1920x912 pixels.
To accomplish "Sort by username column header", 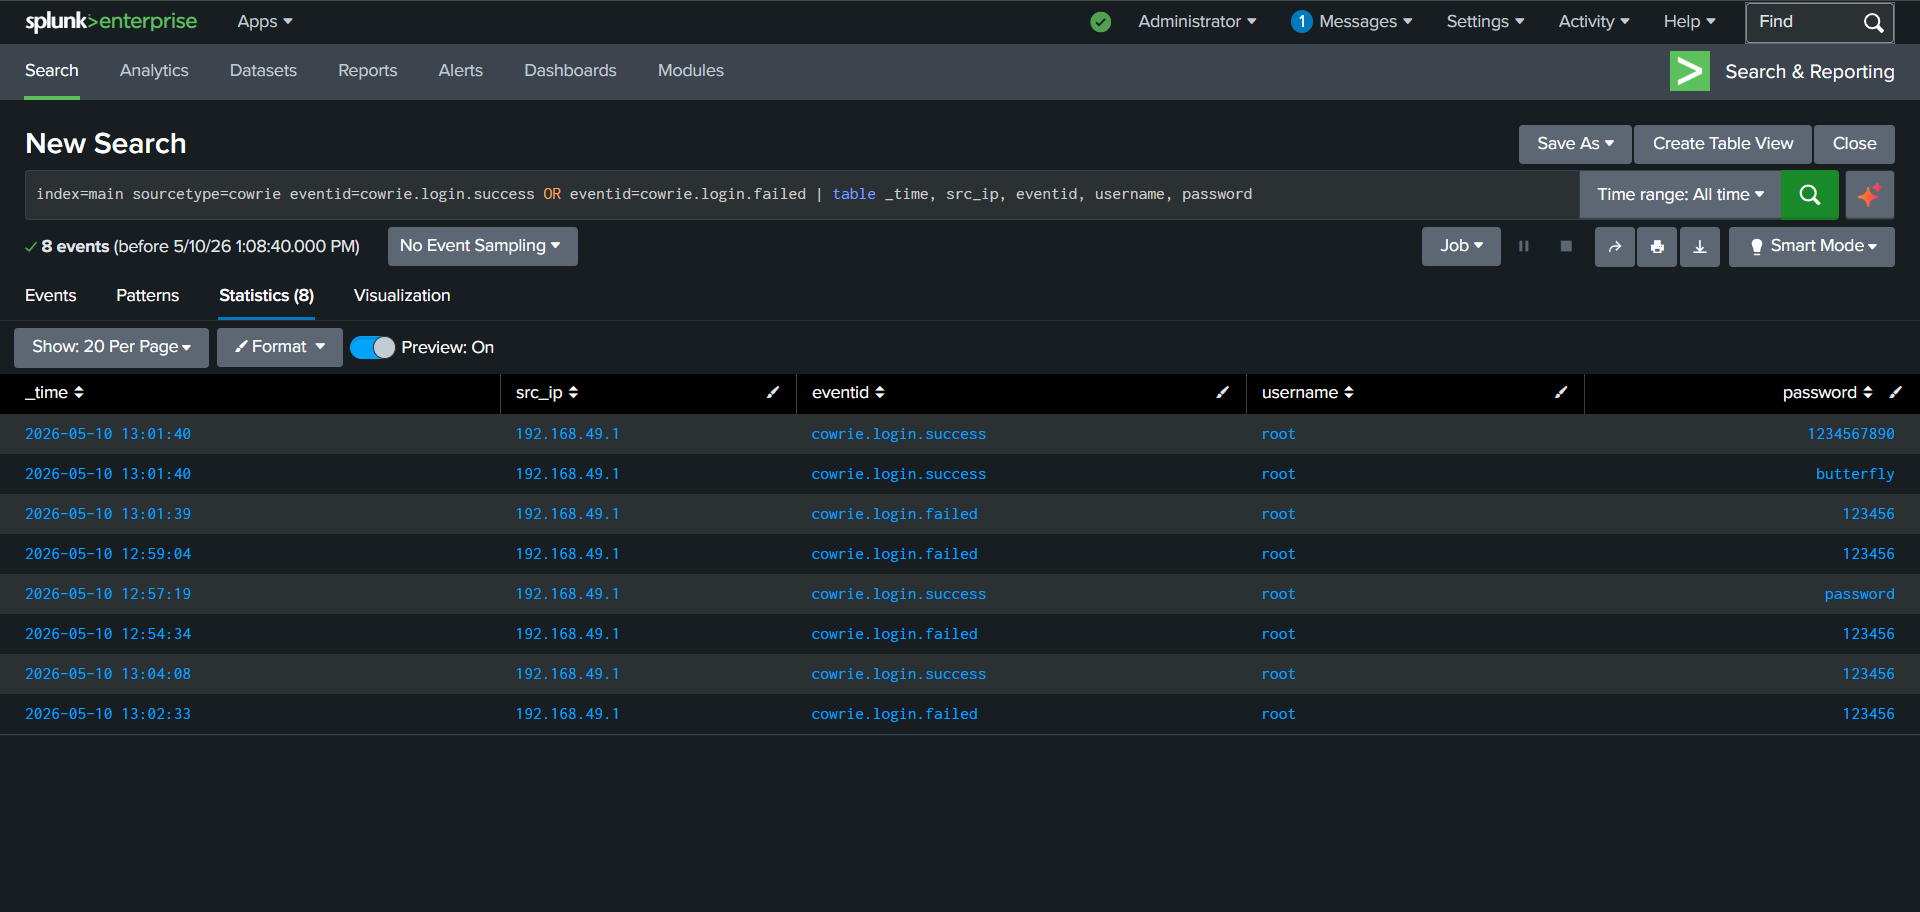I will (1307, 393).
